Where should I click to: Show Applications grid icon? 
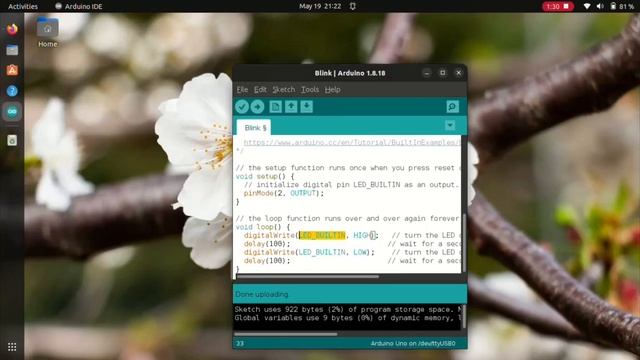(12, 347)
